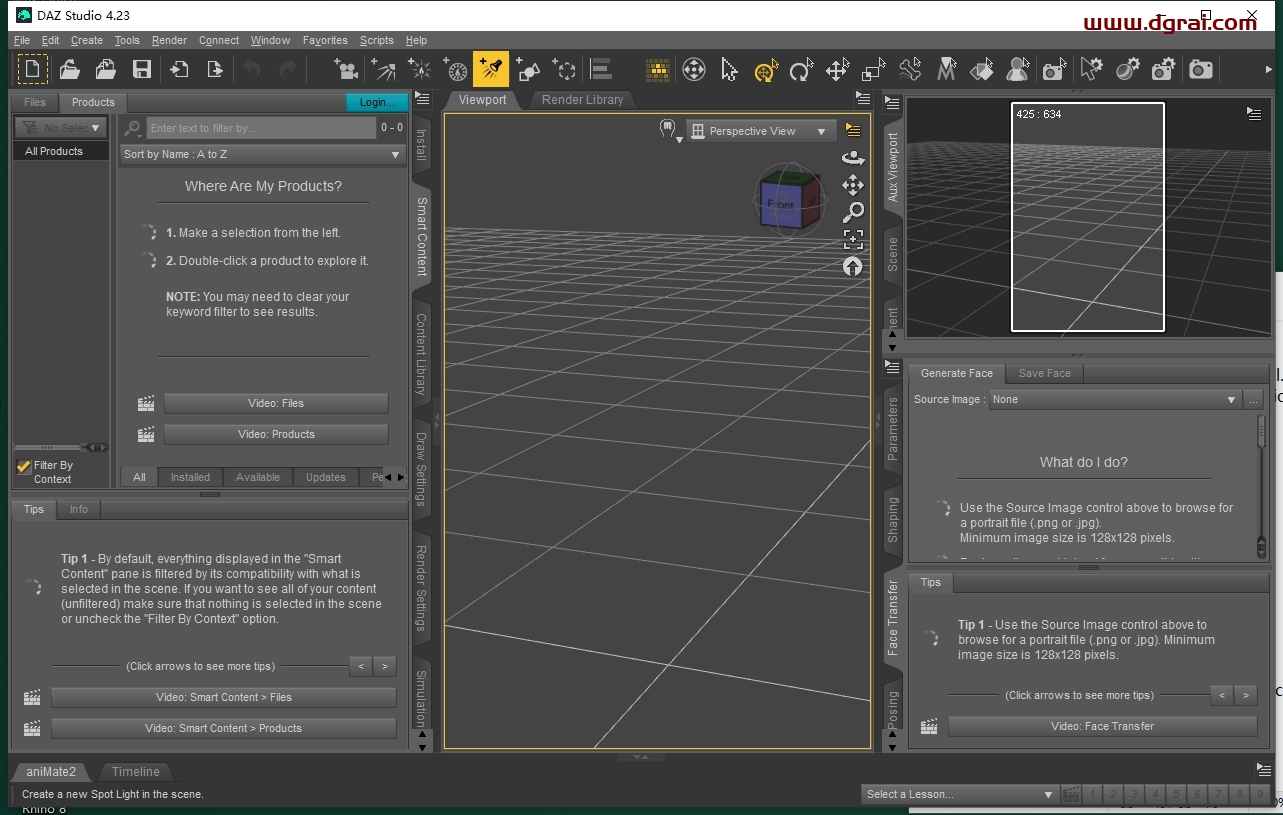Click the Render camera icon in toolbar
1283x815 pixels.
pos(1201,69)
